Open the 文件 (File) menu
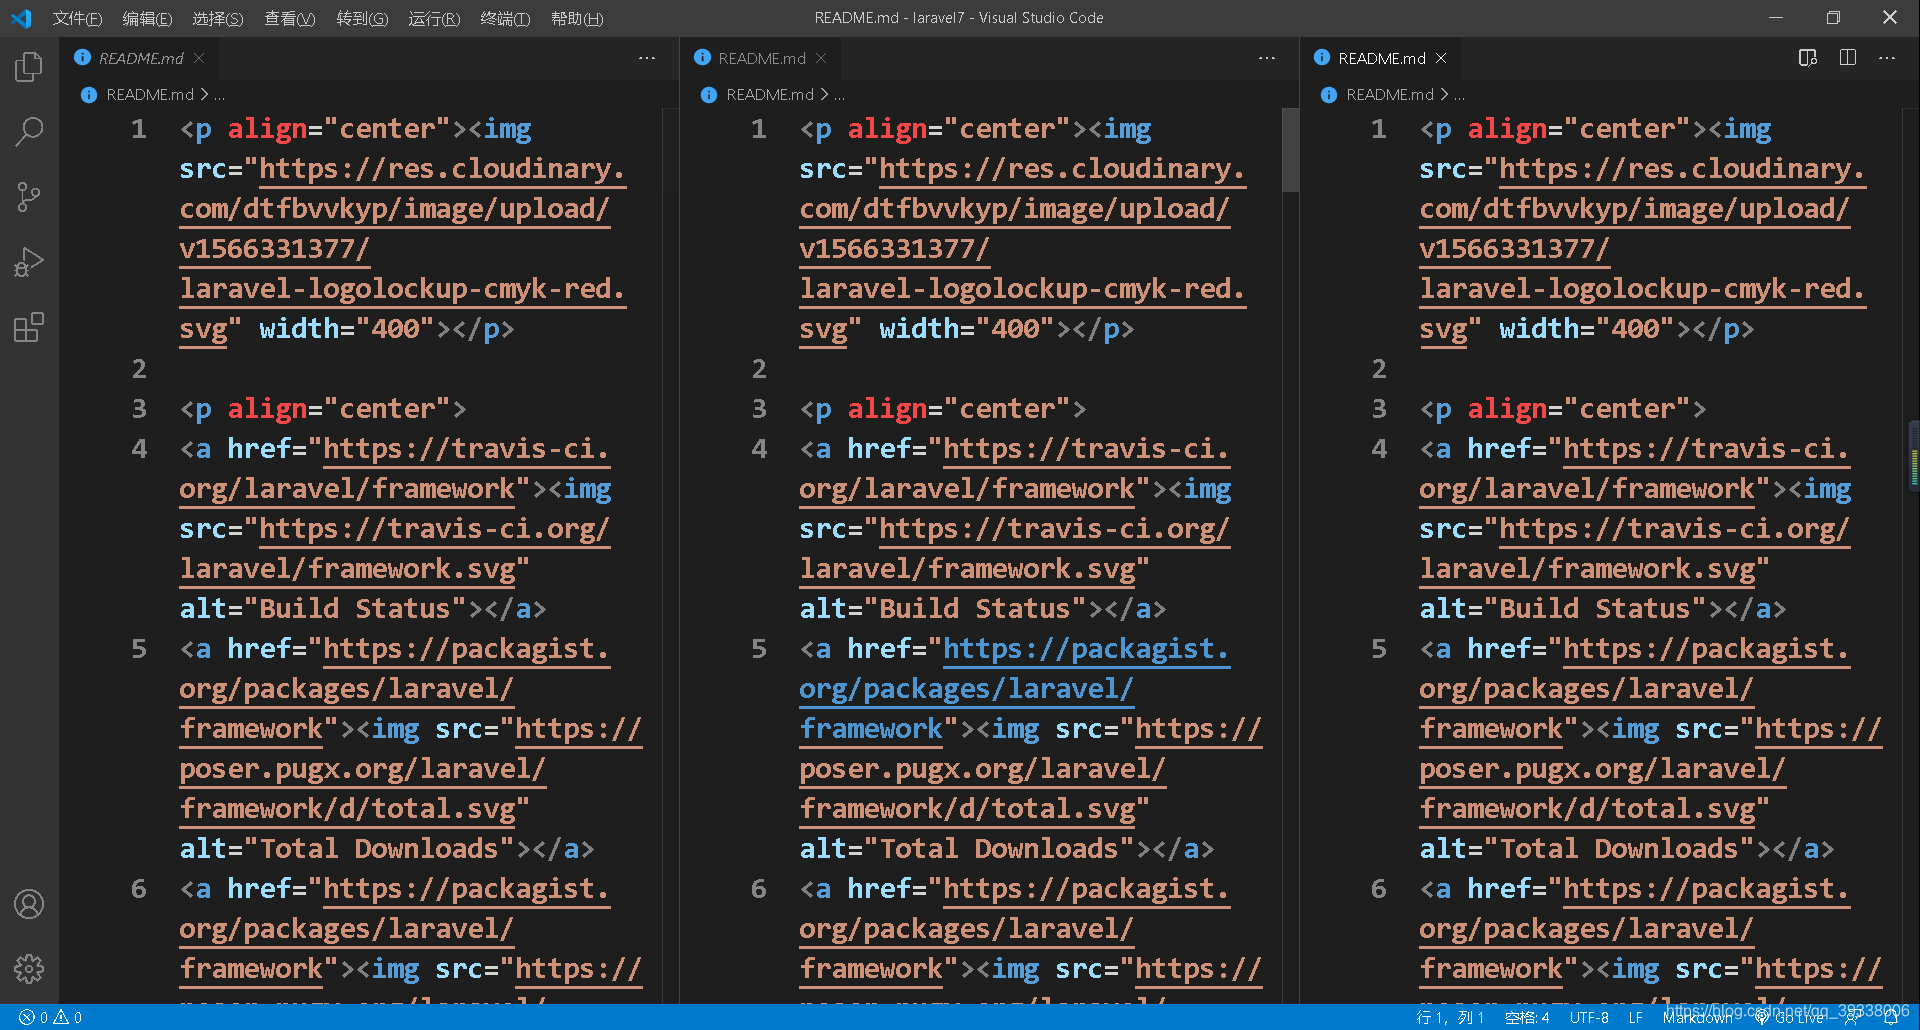 [x=77, y=18]
